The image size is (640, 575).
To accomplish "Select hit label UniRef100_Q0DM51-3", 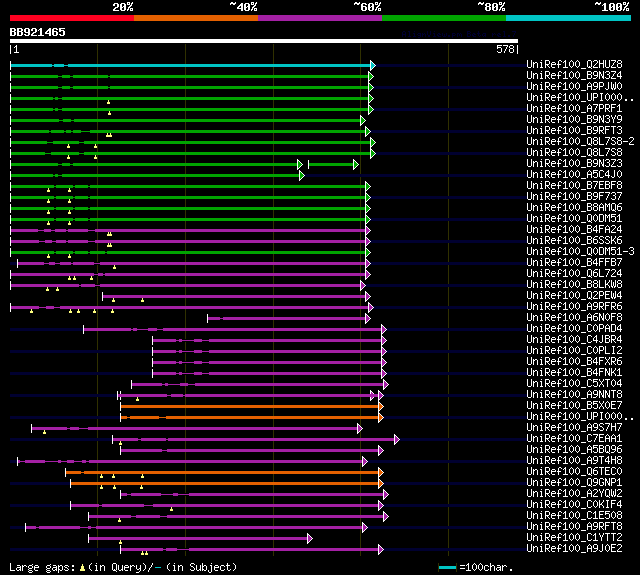I will (x=580, y=252).
